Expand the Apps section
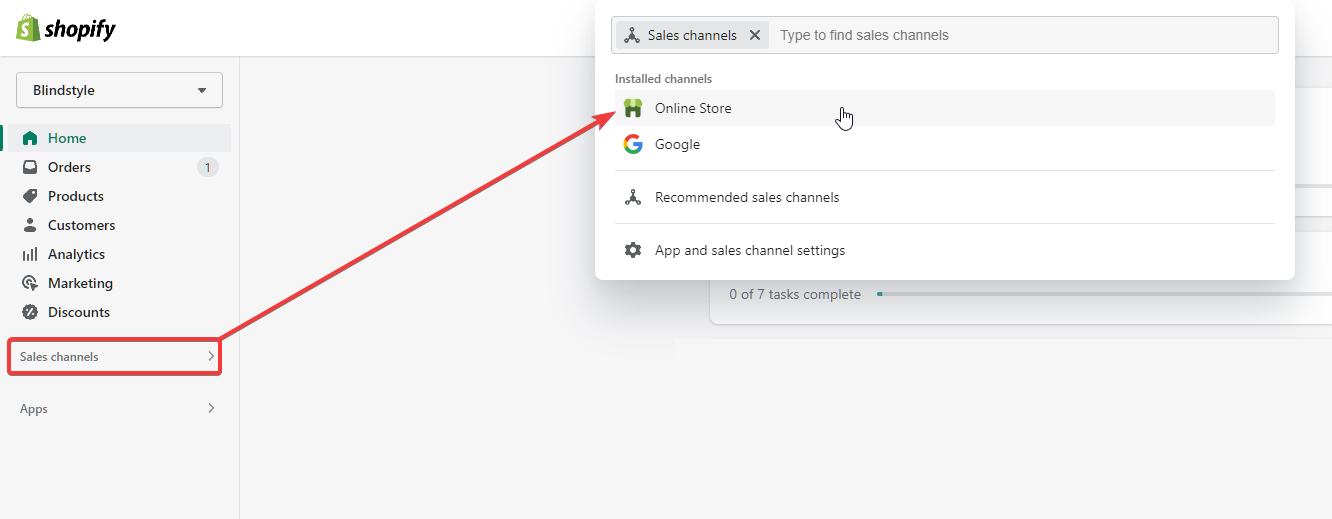 (117, 409)
